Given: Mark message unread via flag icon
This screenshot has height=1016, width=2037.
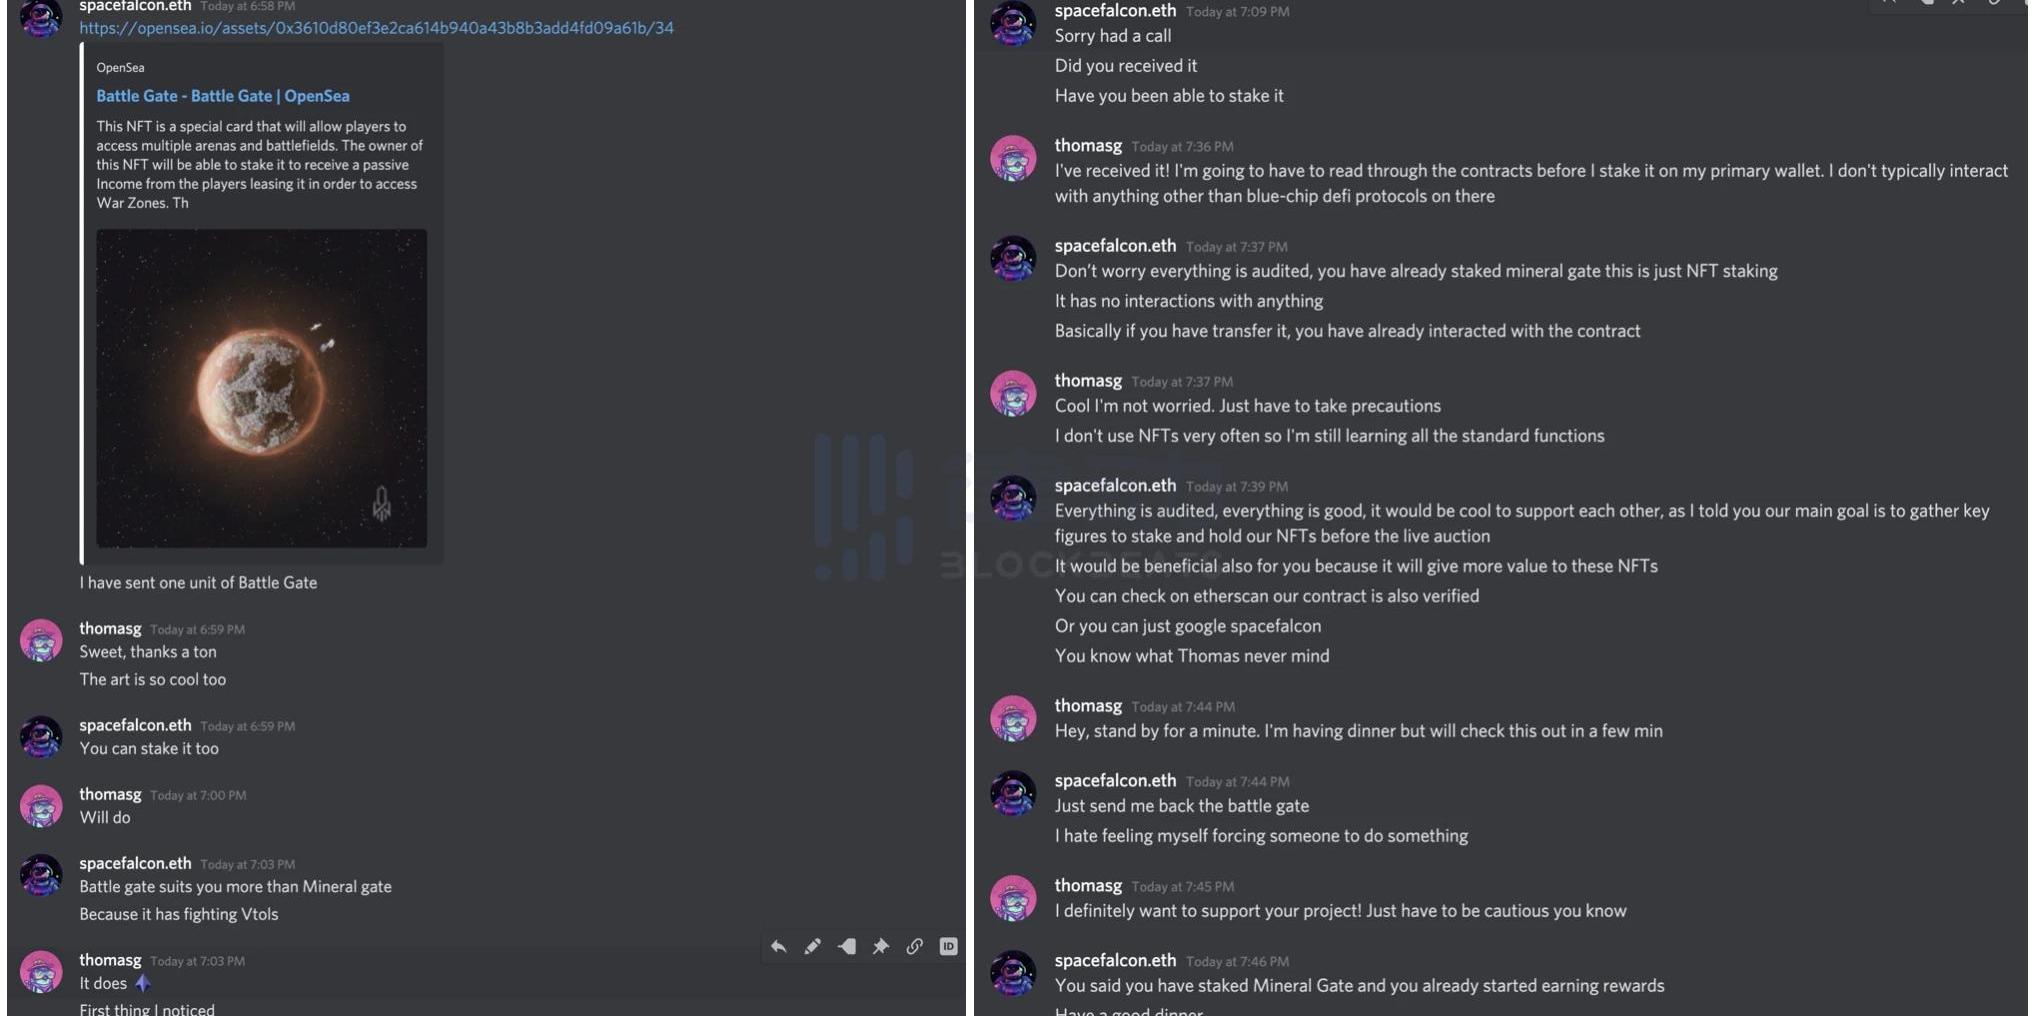Looking at the screenshot, I should [846, 946].
